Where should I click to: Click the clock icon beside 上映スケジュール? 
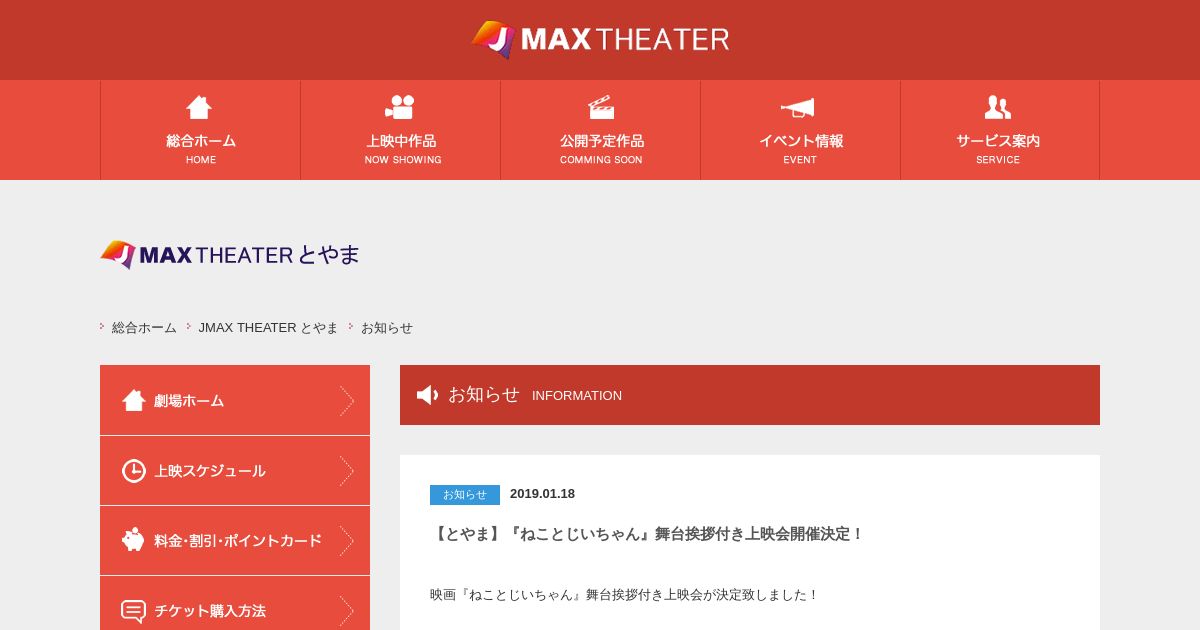tap(134, 470)
